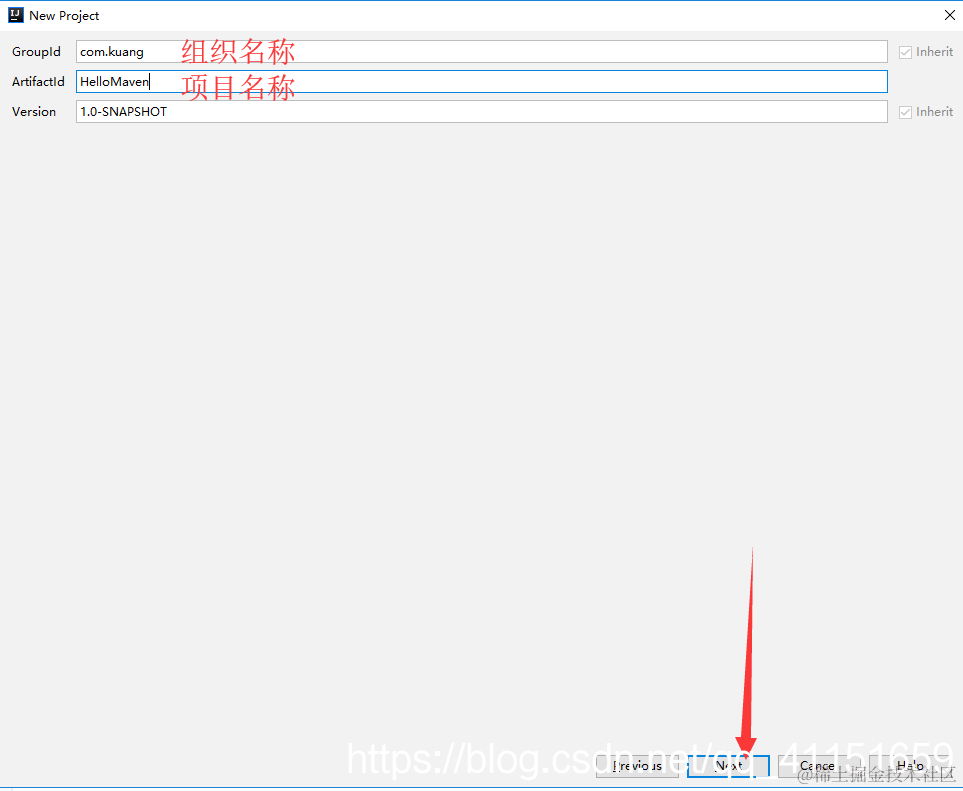Open the Help button

coord(910,766)
